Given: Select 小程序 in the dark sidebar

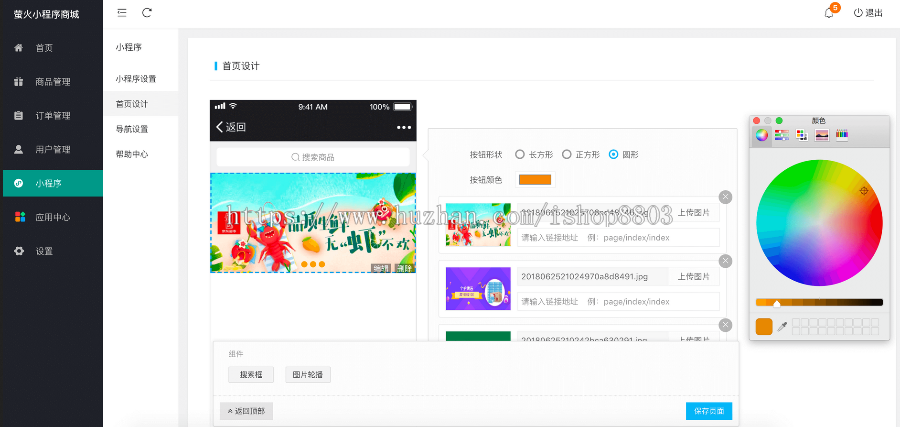Looking at the screenshot, I should click(53, 184).
